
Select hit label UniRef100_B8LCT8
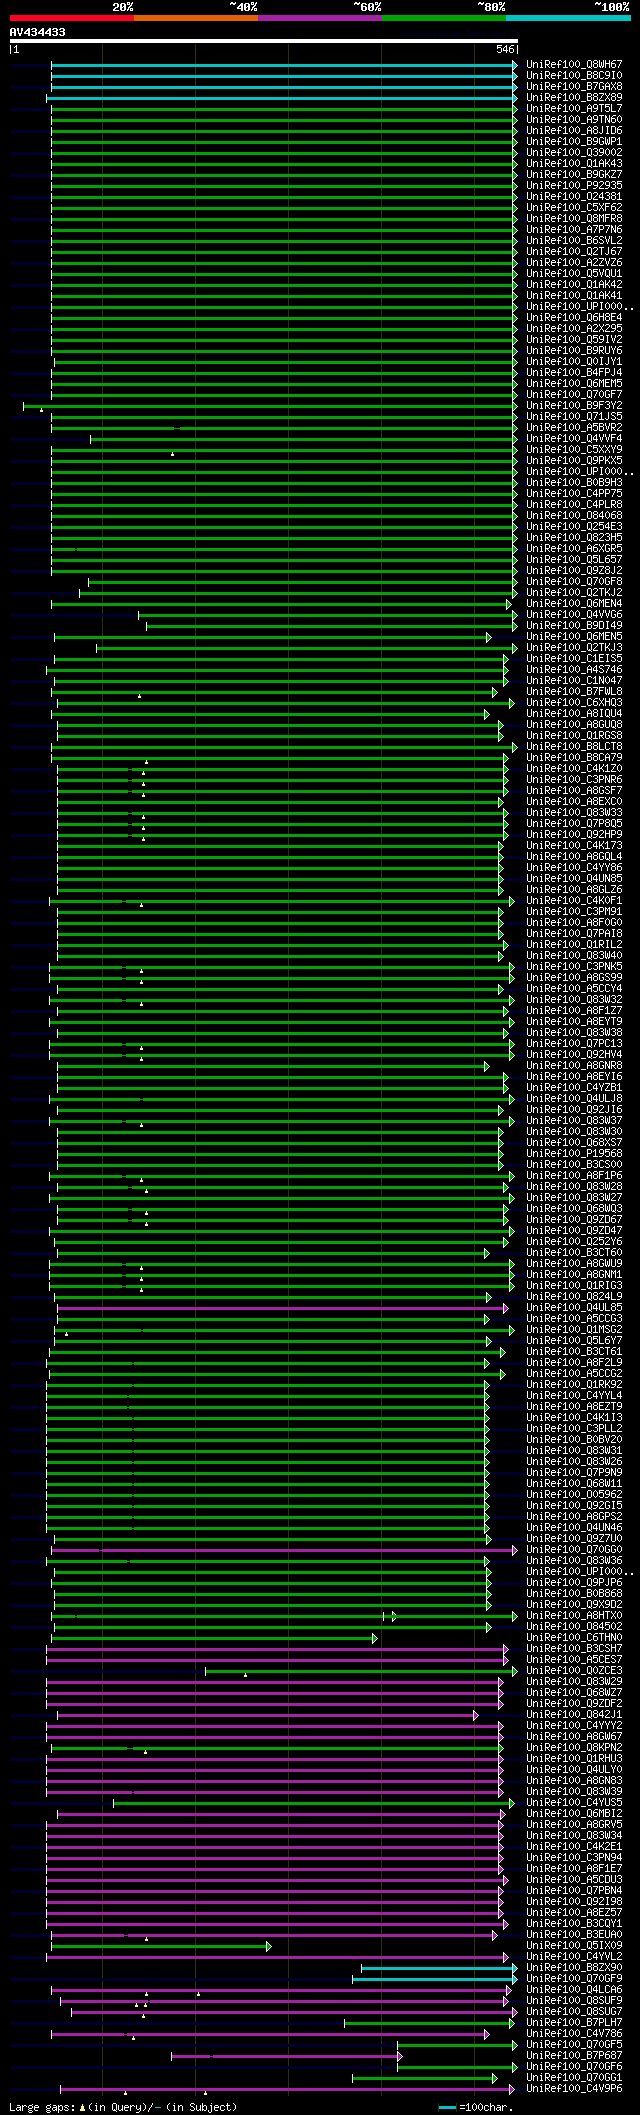click(574, 746)
